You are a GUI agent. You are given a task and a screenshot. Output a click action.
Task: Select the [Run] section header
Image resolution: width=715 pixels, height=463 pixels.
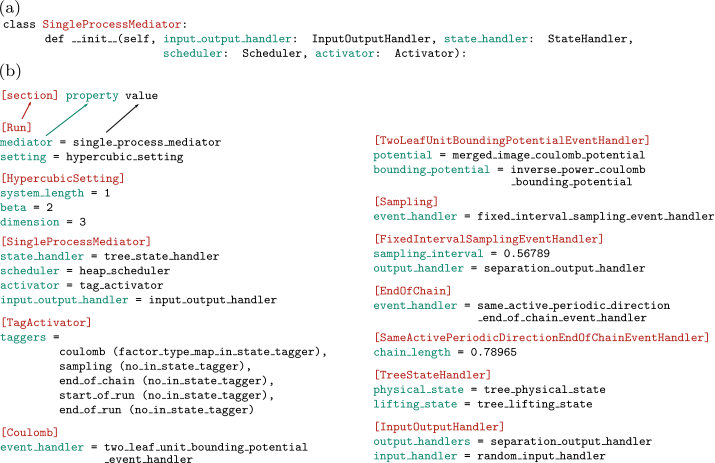(16, 127)
